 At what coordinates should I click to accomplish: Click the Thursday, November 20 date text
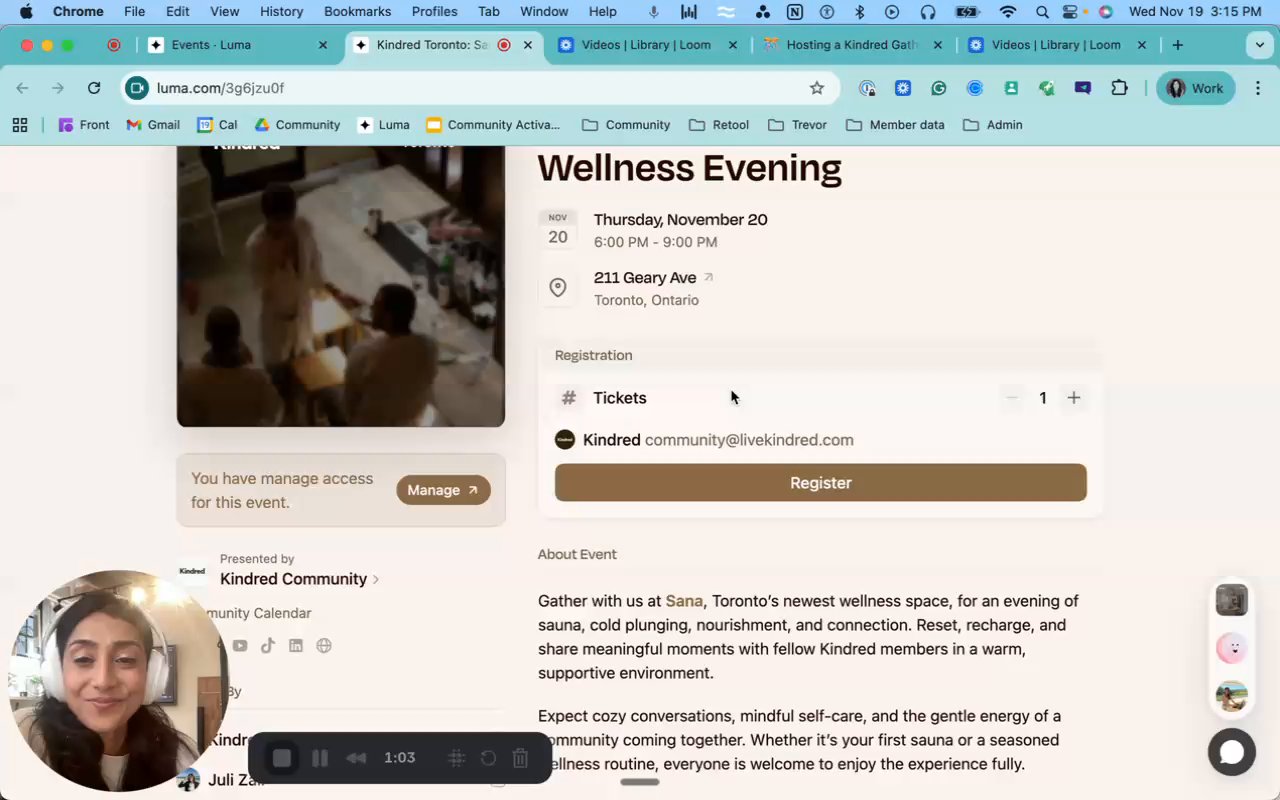coord(681,220)
